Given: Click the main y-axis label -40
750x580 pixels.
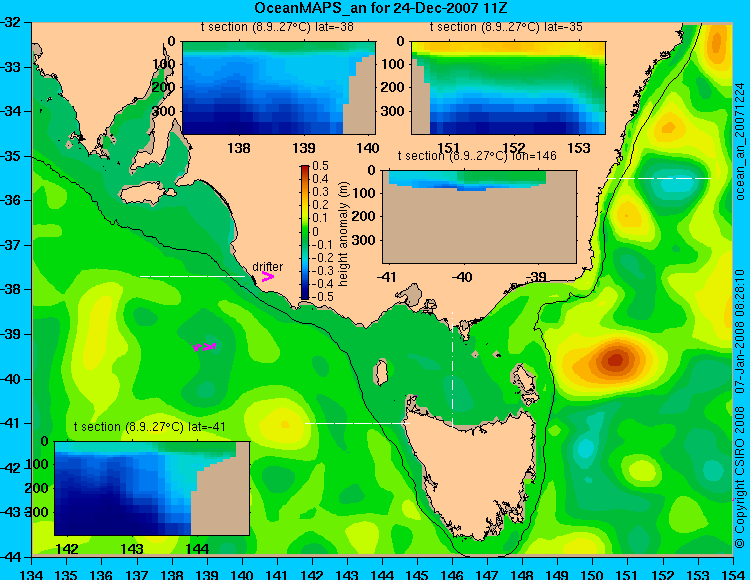Looking at the screenshot, I should pos(10,379).
